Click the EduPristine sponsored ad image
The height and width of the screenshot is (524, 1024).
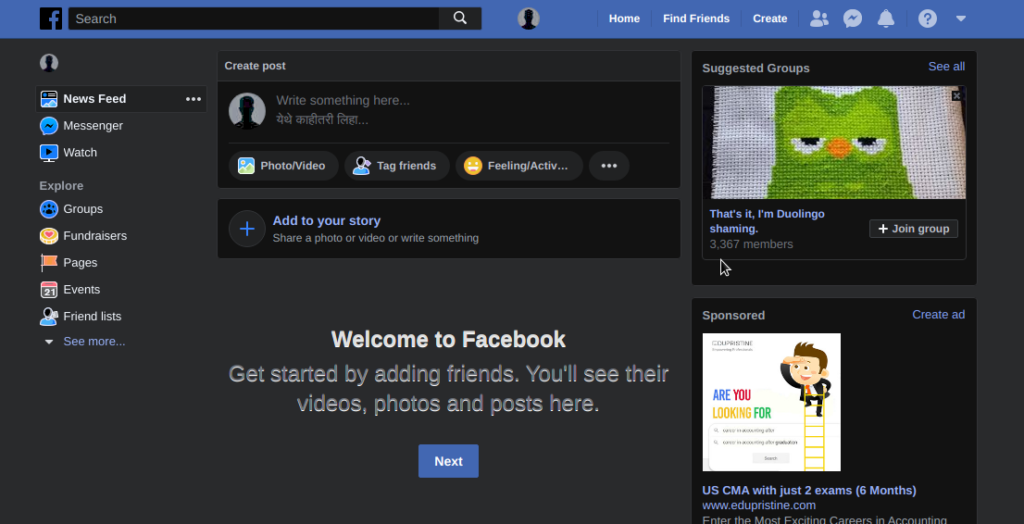pos(771,402)
